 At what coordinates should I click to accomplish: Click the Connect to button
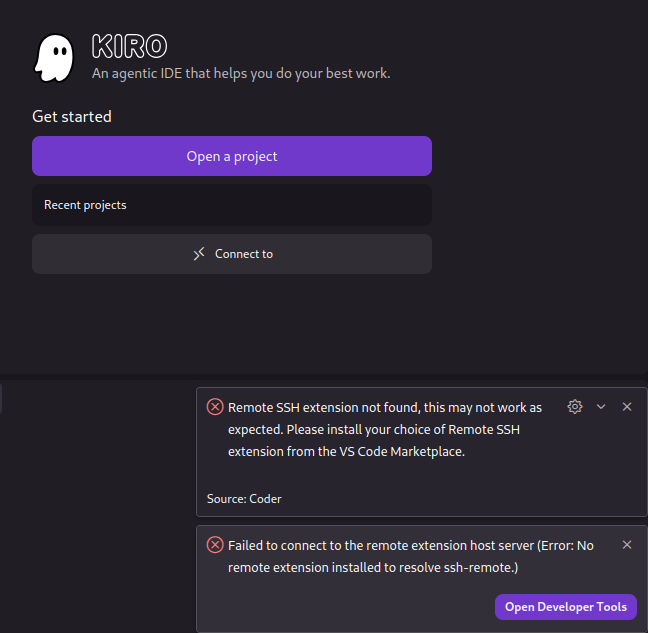[x=232, y=254]
